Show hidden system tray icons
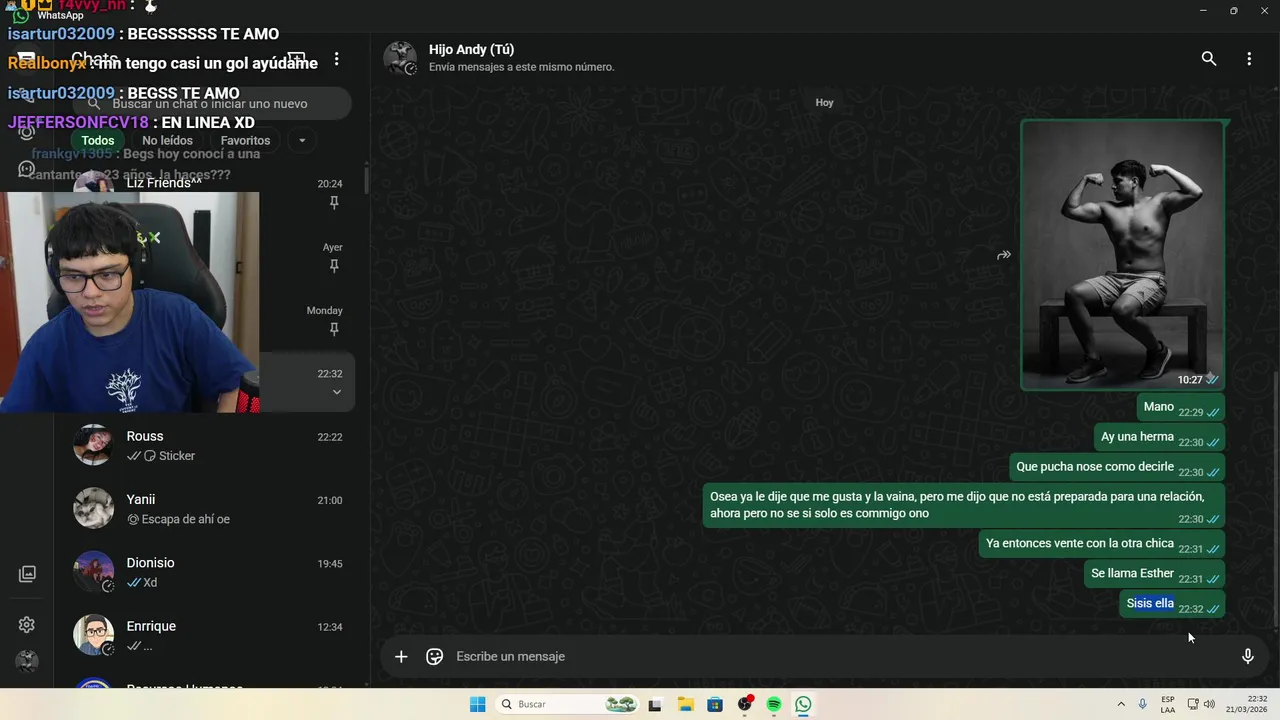The image size is (1280, 720). click(1120, 704)
